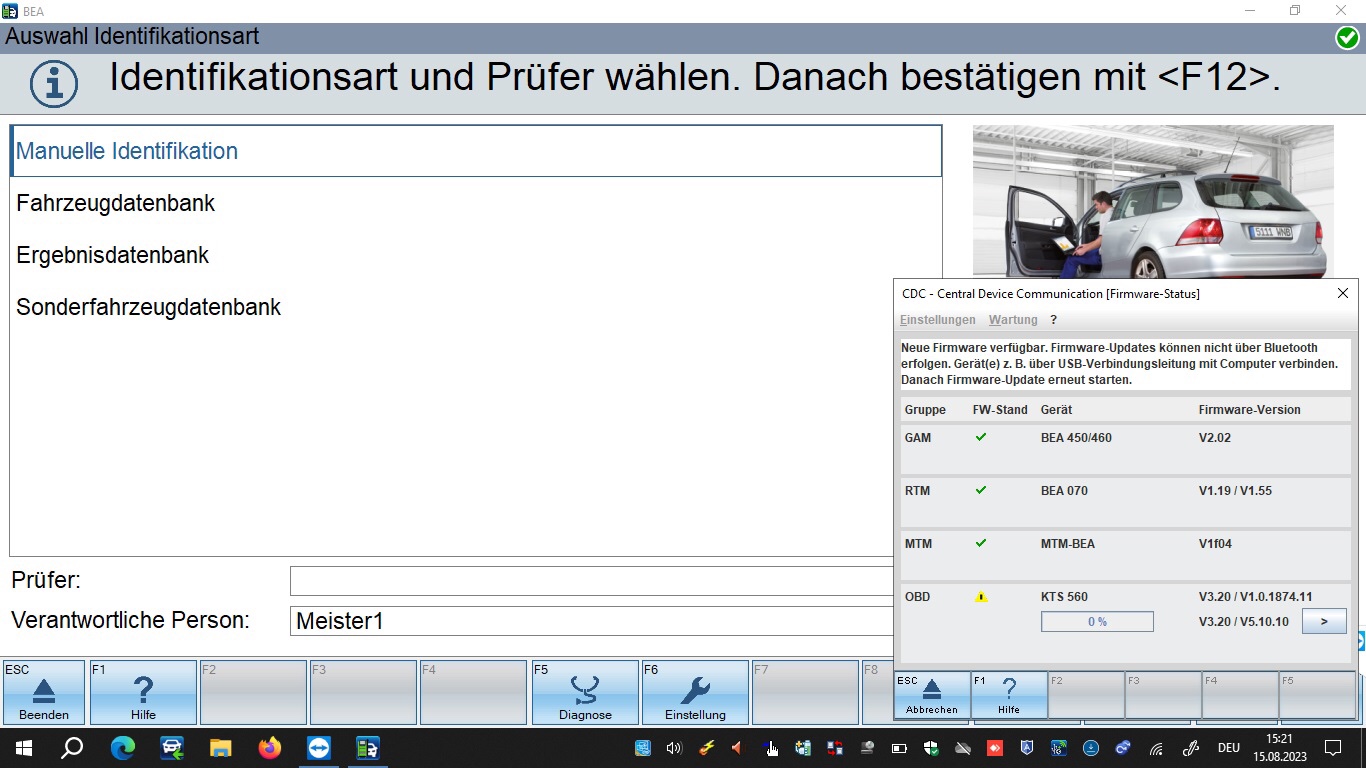Click the Prüfer input field
The image size is (1366, 768).
592,581
